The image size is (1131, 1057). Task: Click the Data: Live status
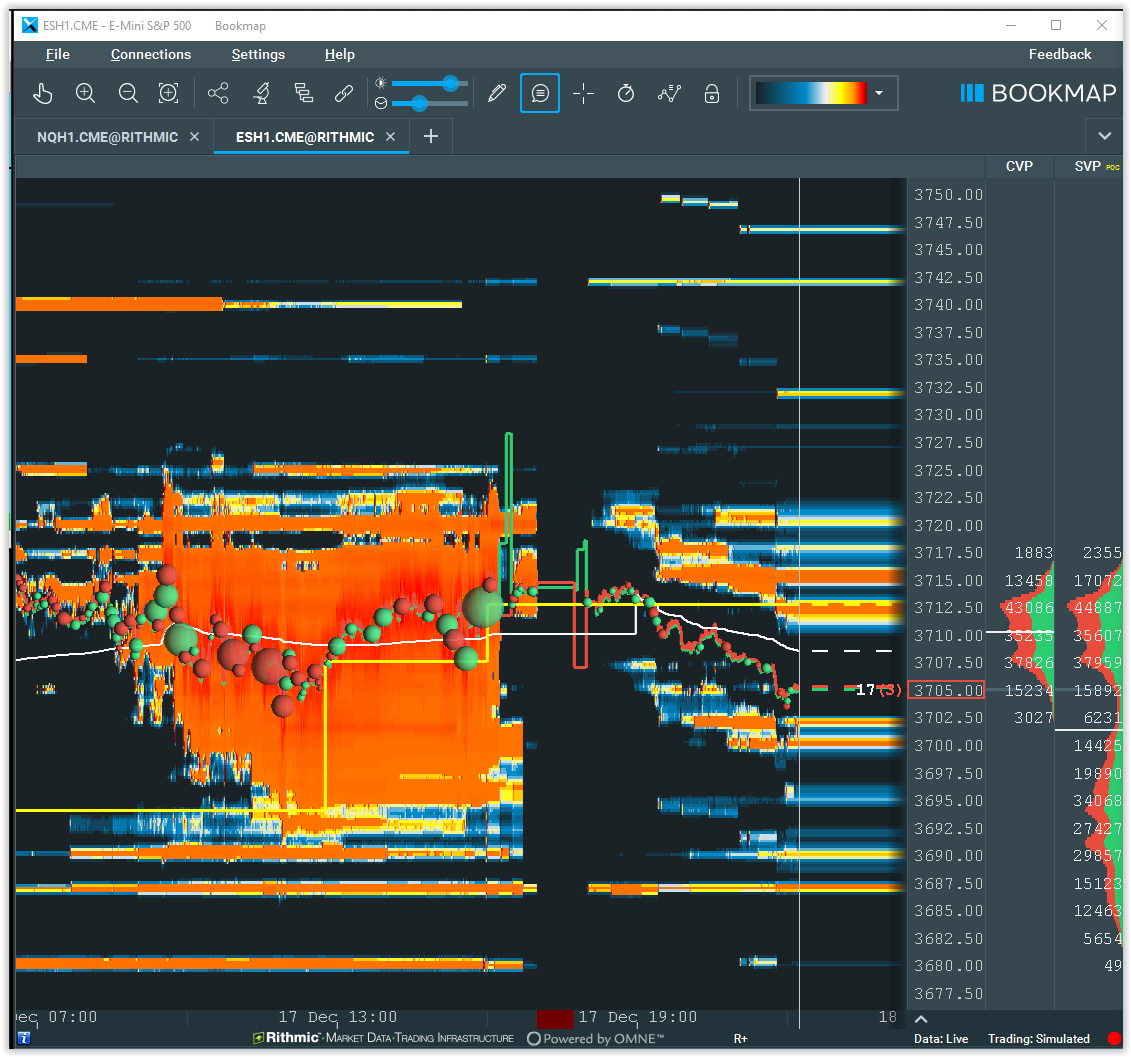point(941,1038)
